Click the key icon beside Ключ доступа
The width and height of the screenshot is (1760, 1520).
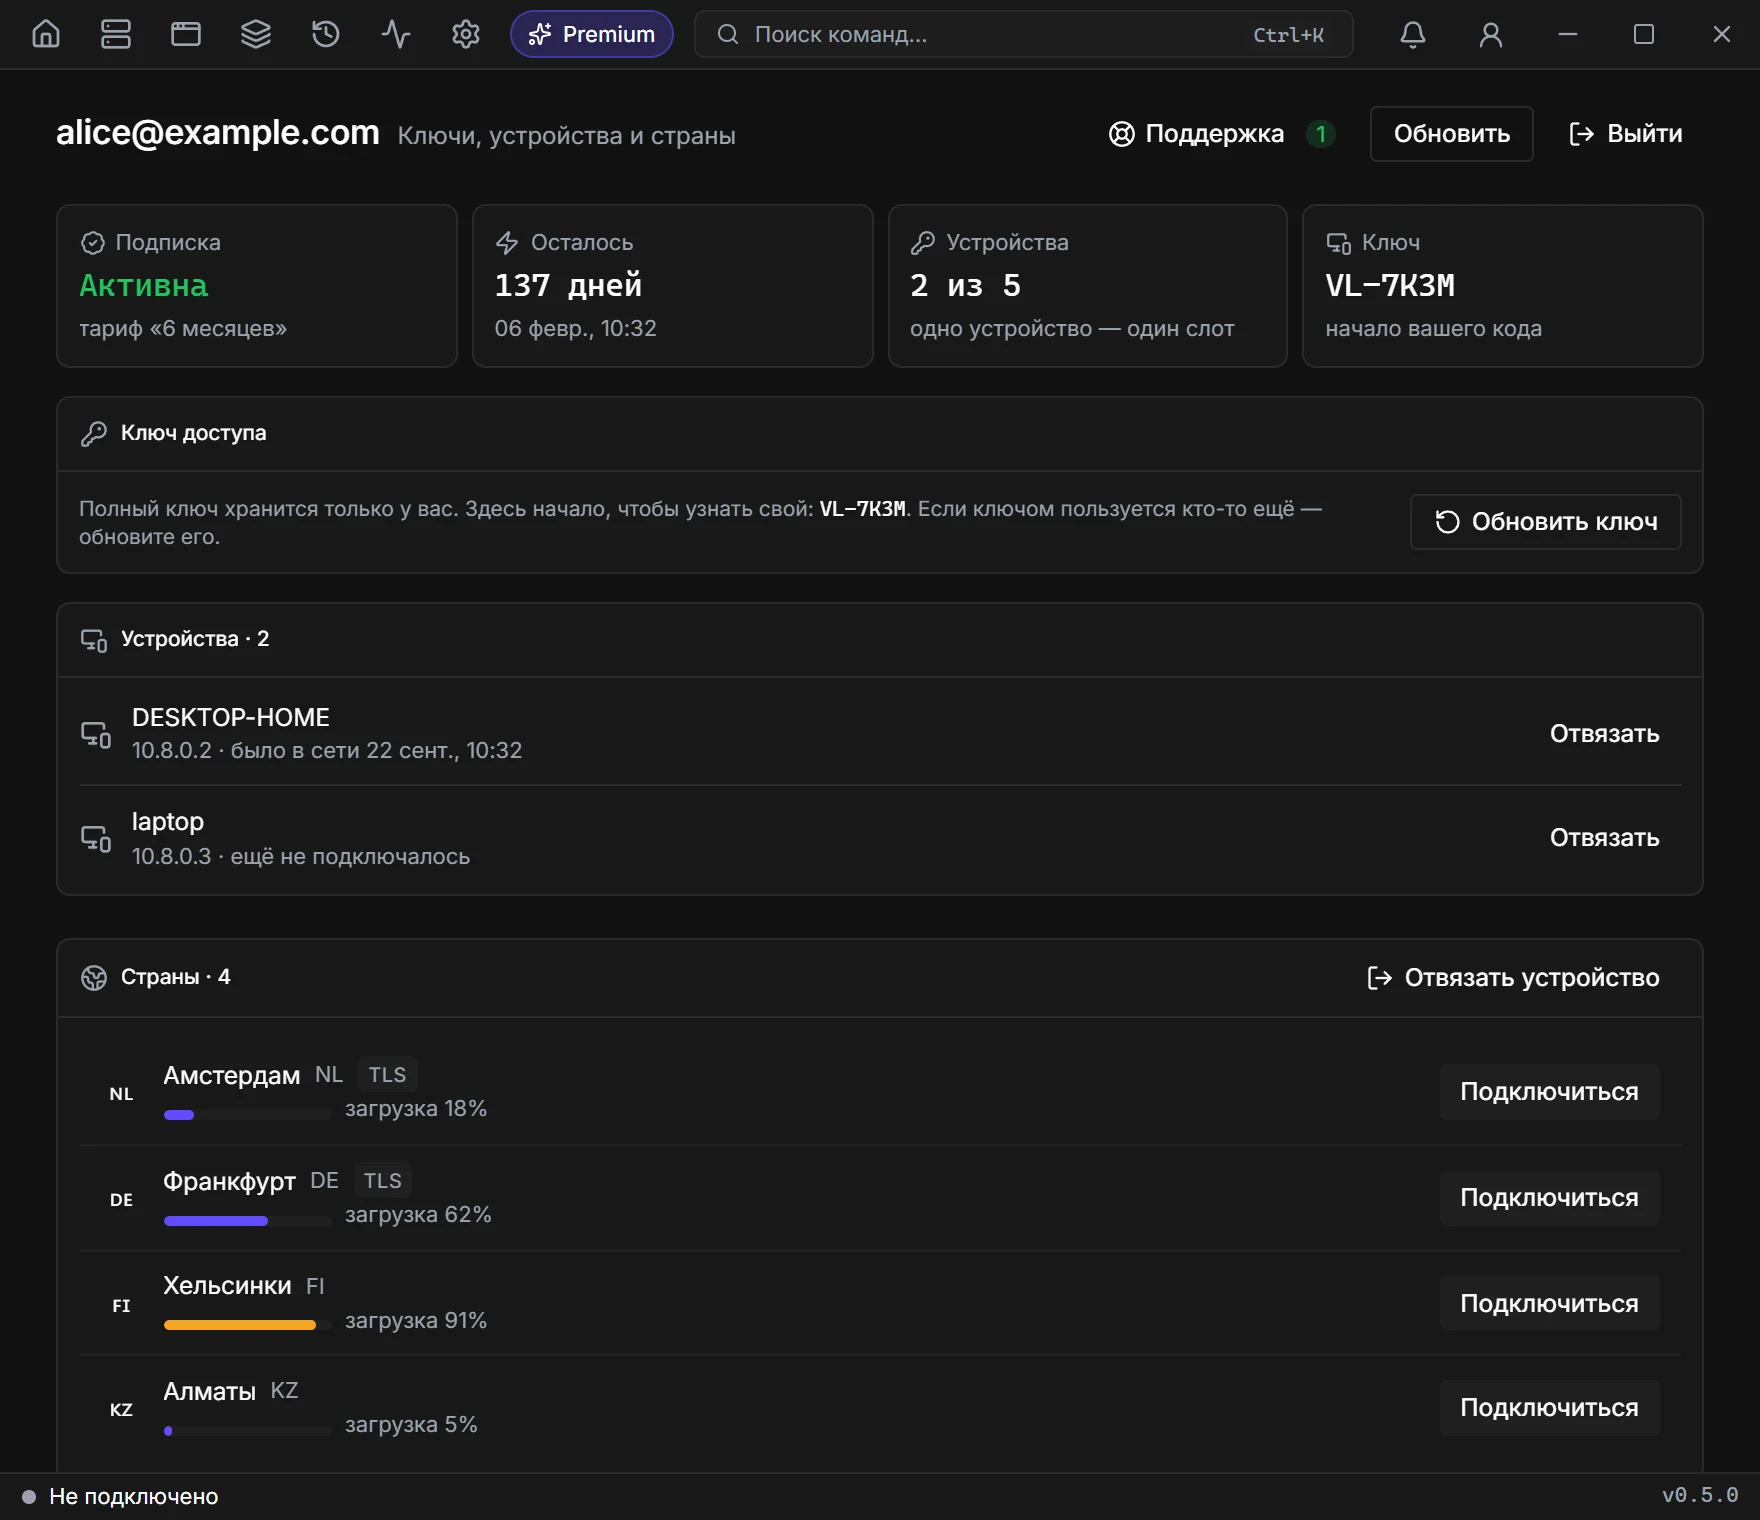click(x=94, y=433)
